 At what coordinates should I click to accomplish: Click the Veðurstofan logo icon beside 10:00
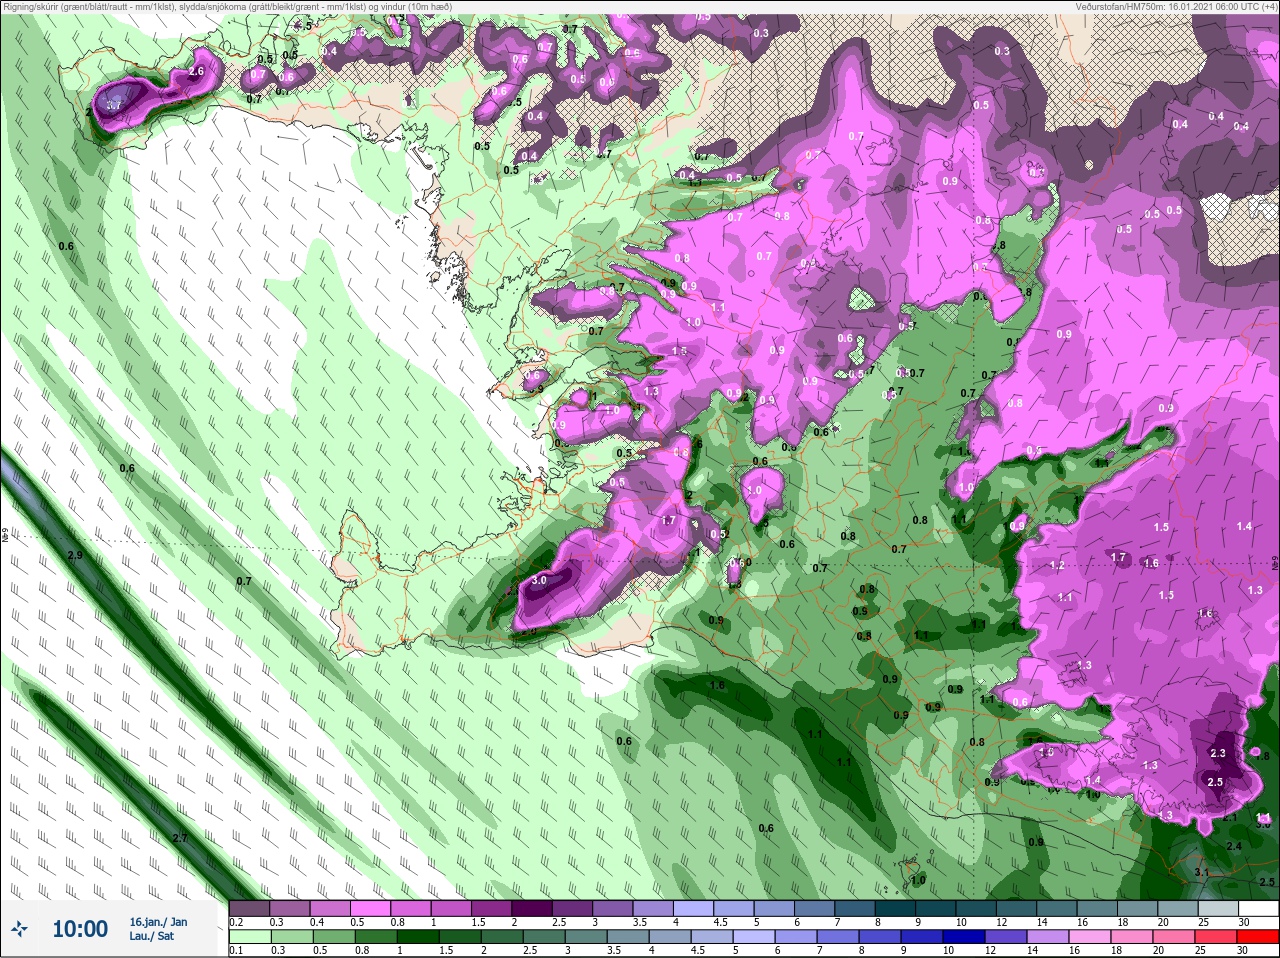pyautogui.click(x=19, y=930)
